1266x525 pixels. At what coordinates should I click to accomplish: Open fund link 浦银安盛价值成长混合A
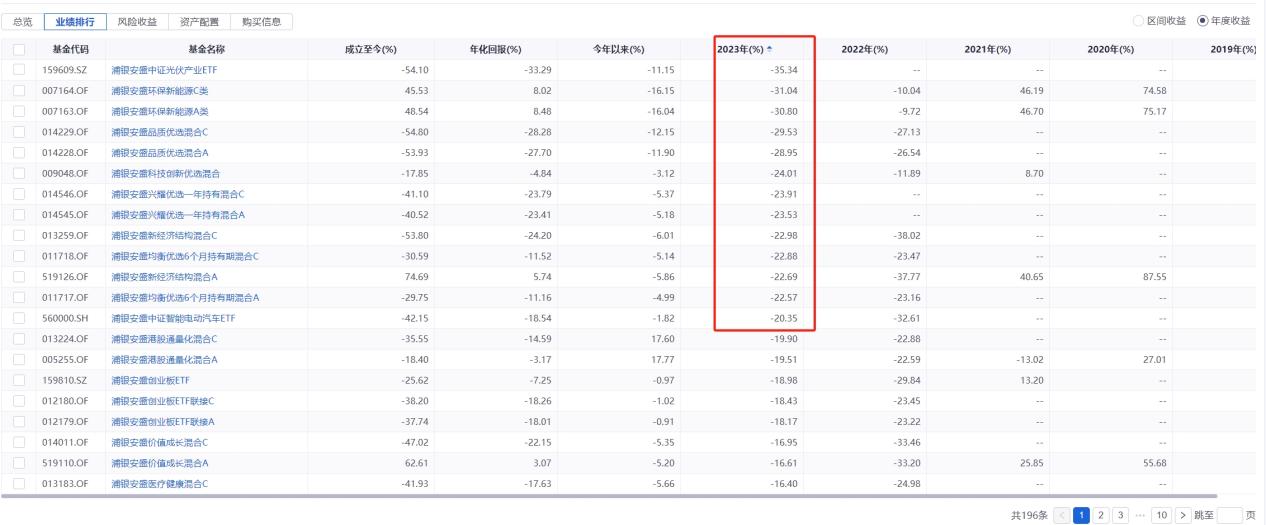pos(160,463)
